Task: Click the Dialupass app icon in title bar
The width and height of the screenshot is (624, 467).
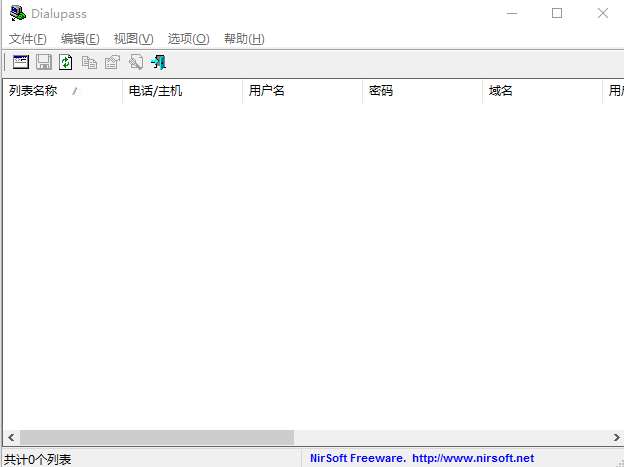Action: 18,14
